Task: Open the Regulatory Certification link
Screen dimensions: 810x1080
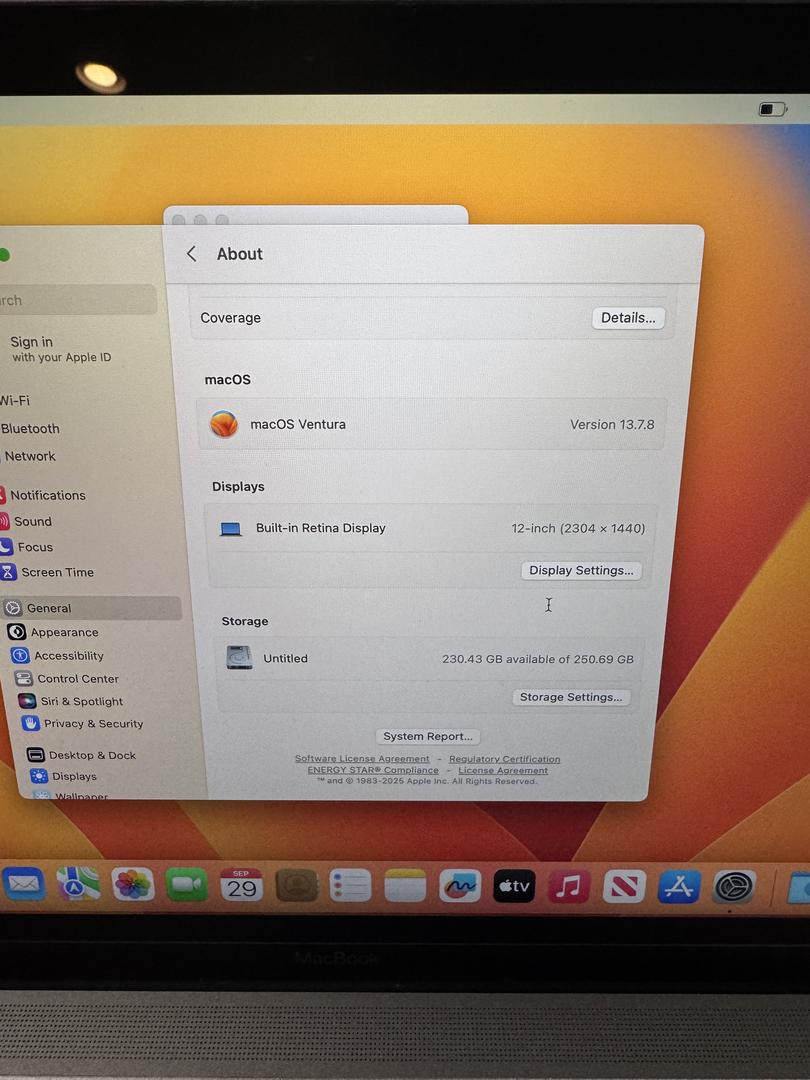Action: [x=504, y=759]
